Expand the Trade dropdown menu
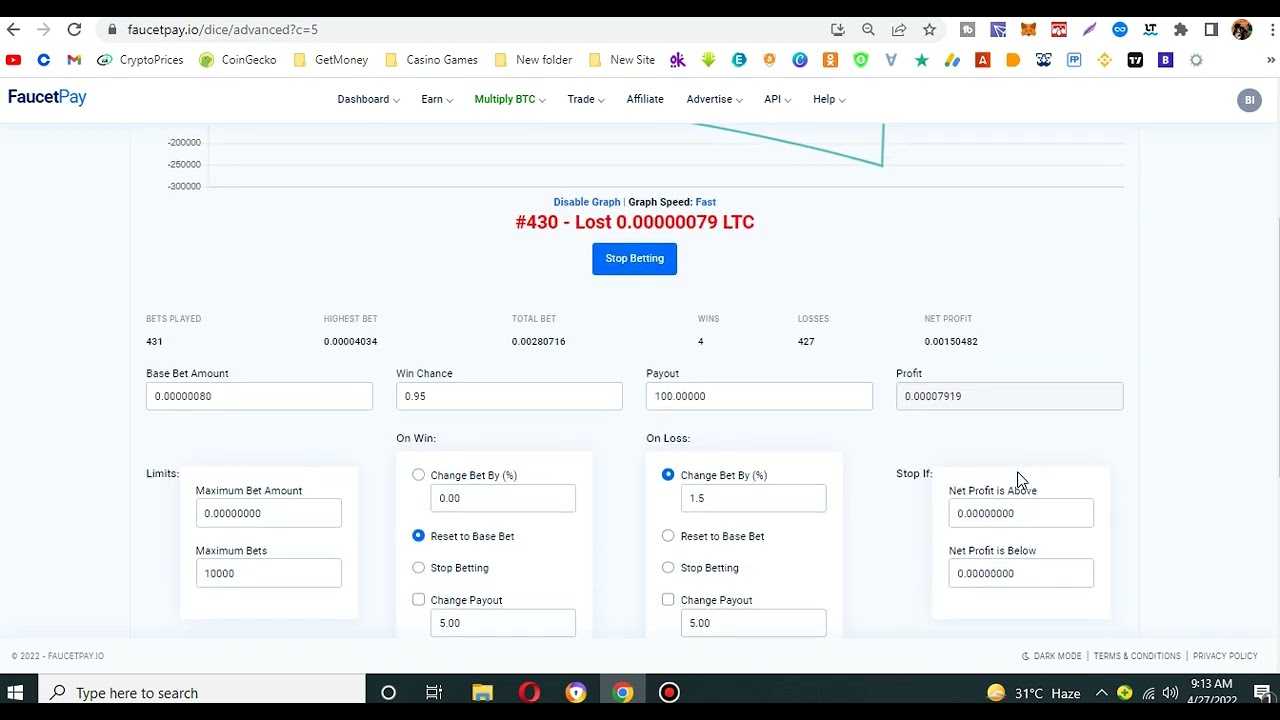 point(586,99)
